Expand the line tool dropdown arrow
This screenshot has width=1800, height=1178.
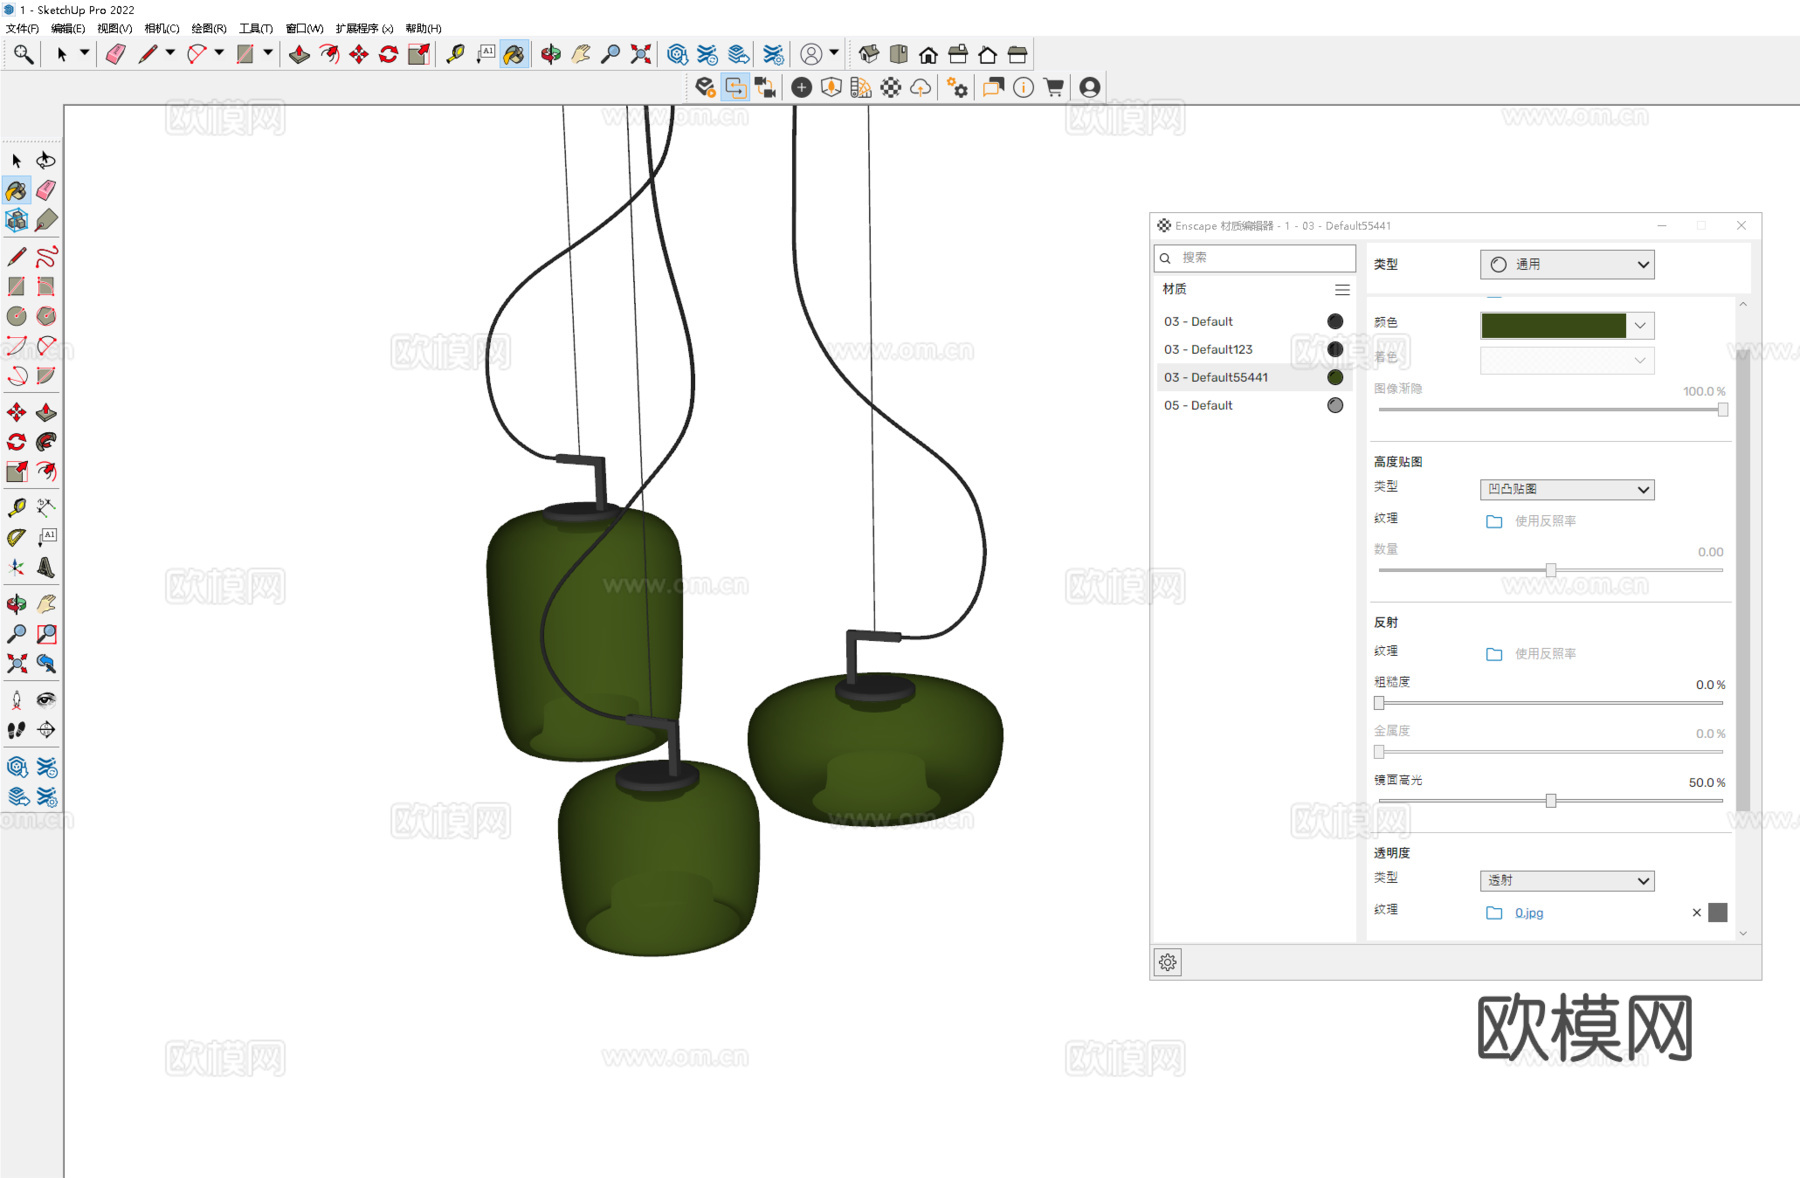pos(170,53)
